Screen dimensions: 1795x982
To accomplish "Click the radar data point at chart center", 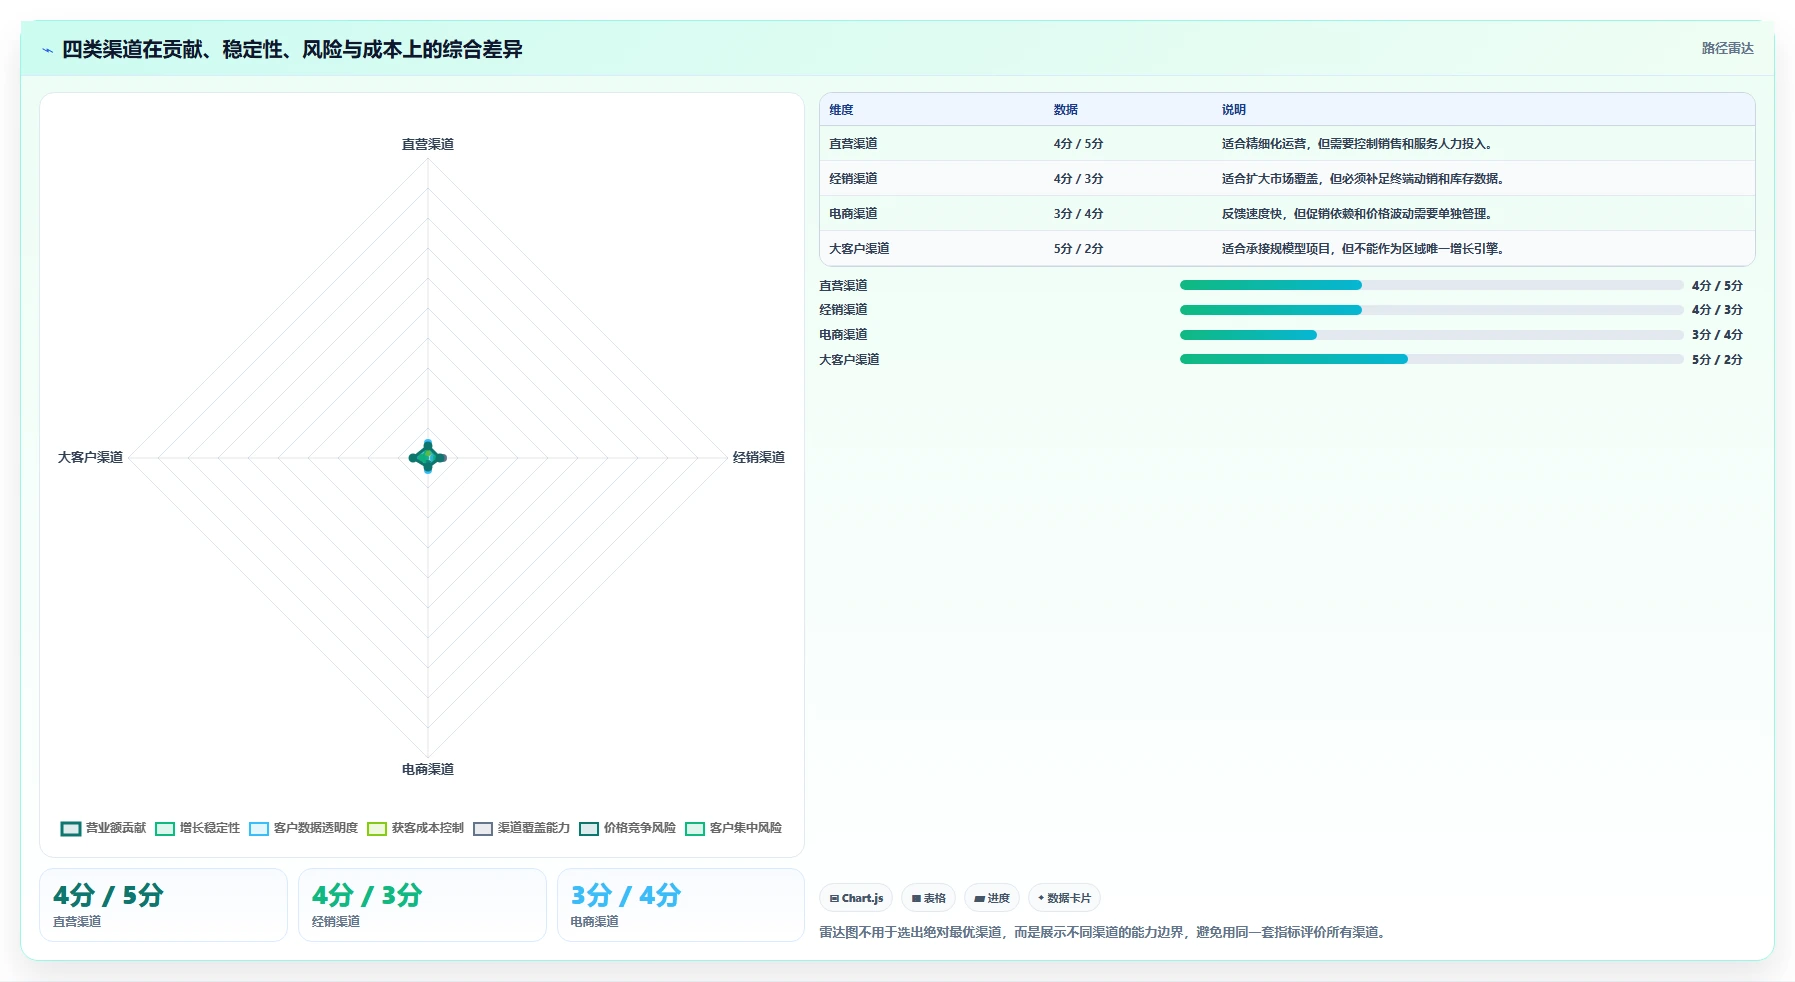I will point(428,458).
